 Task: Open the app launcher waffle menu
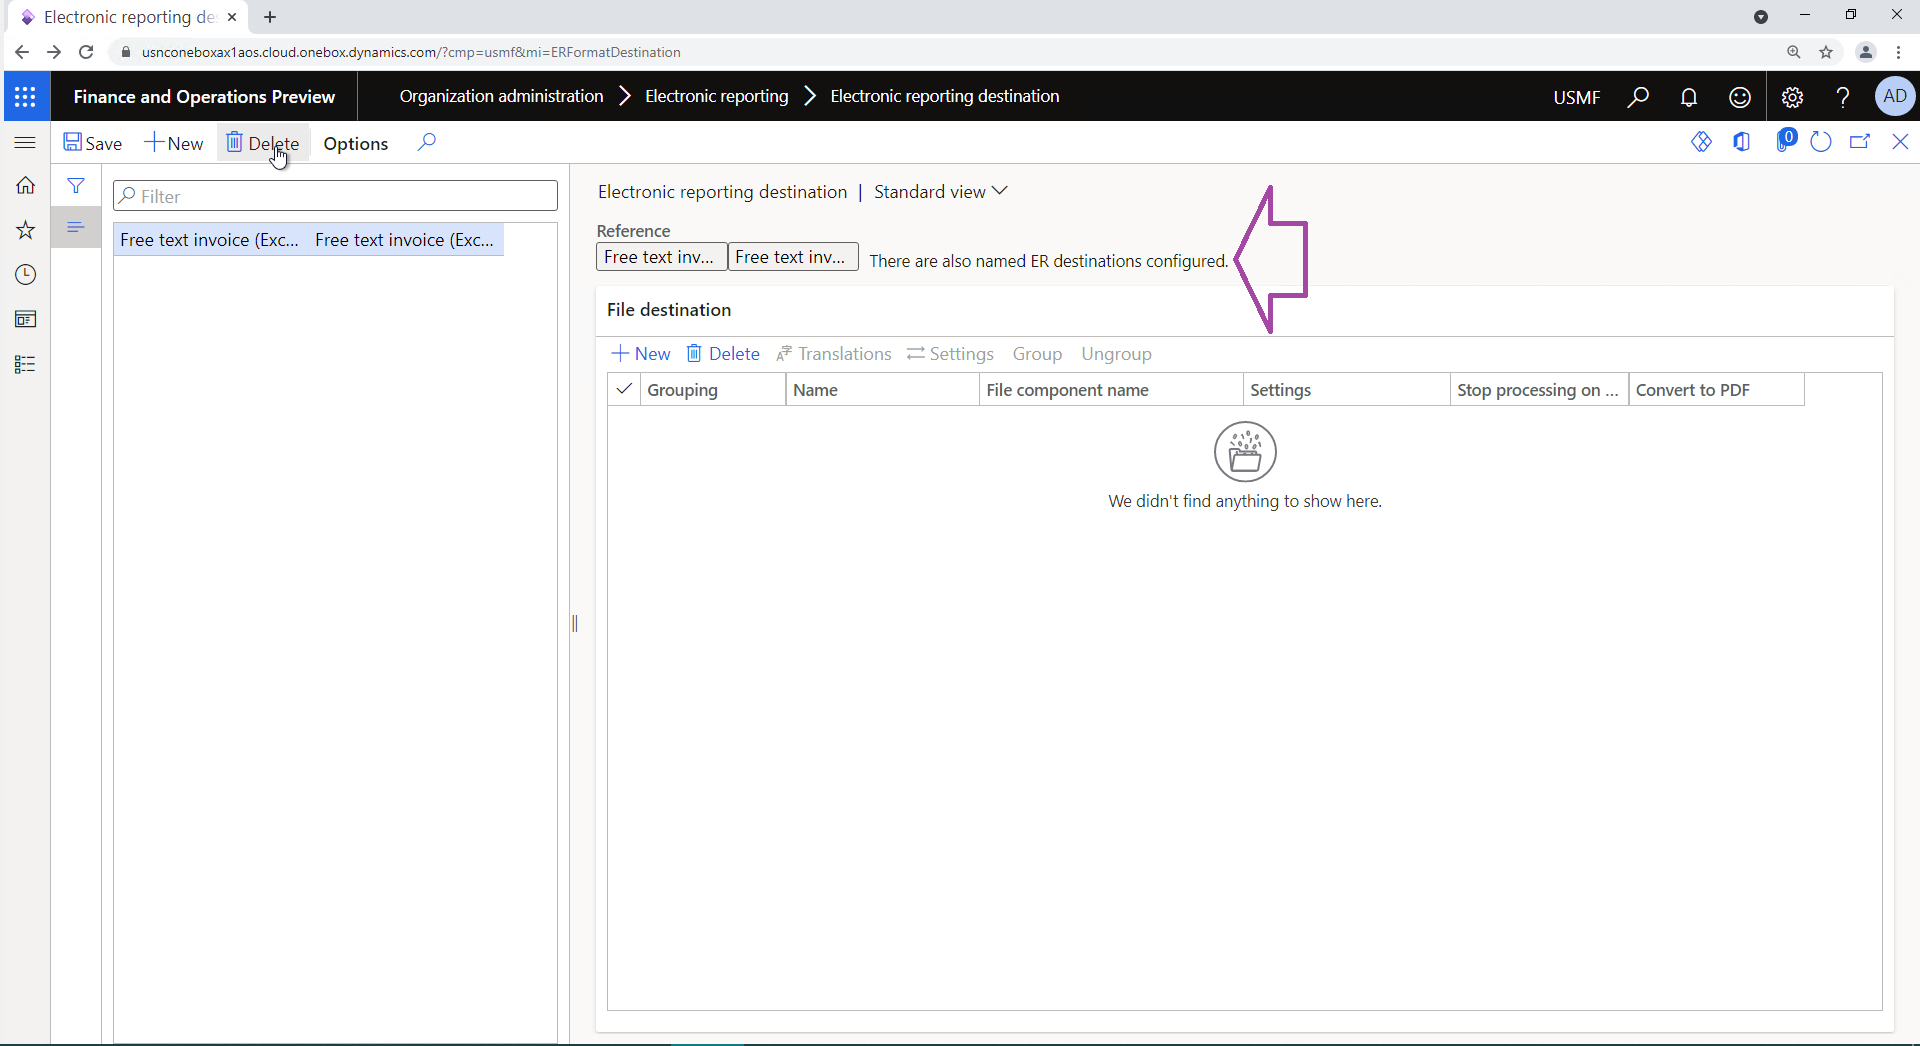pyautogui.click(x=26, y=97)
